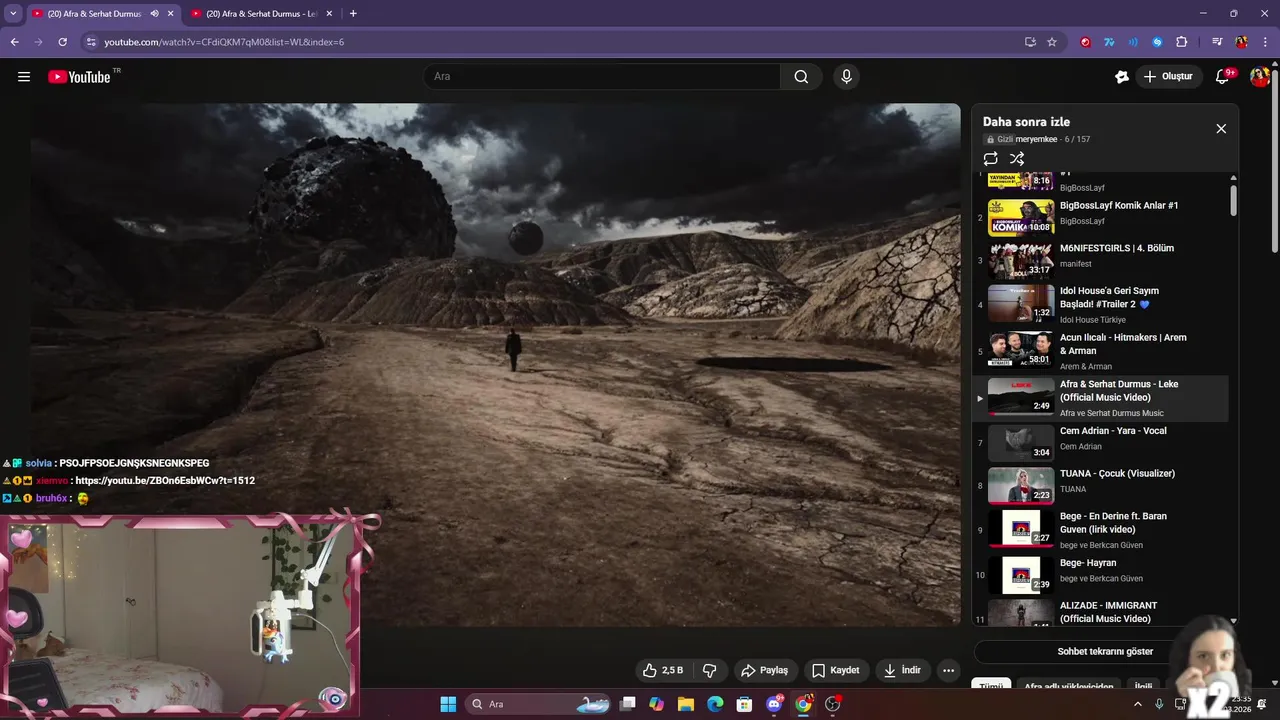
Task: Open YouTube notifications bell
Action: [1222, 77]
